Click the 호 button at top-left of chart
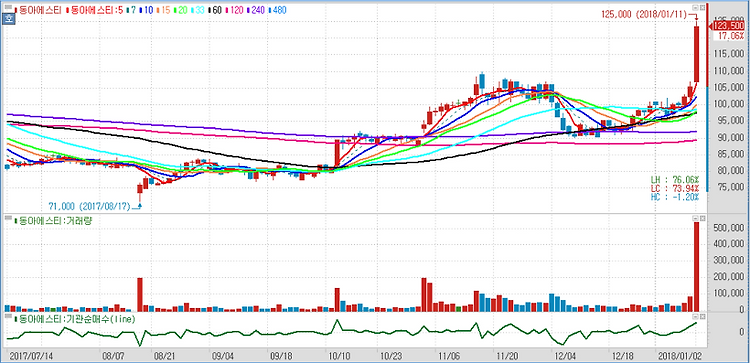This screenshot has width=750, height=363. click(x=8, y=20)
